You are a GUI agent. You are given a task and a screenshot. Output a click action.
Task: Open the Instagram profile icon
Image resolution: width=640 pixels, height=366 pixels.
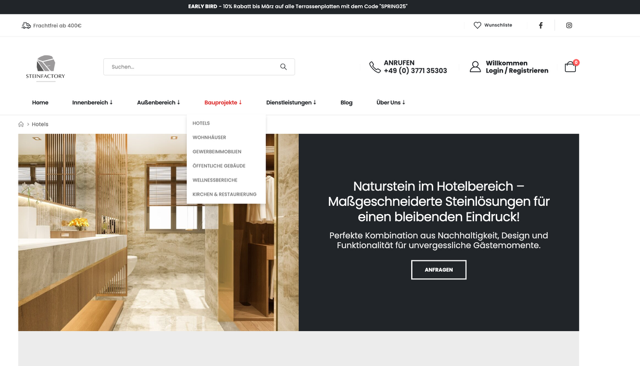coord(569,25)
